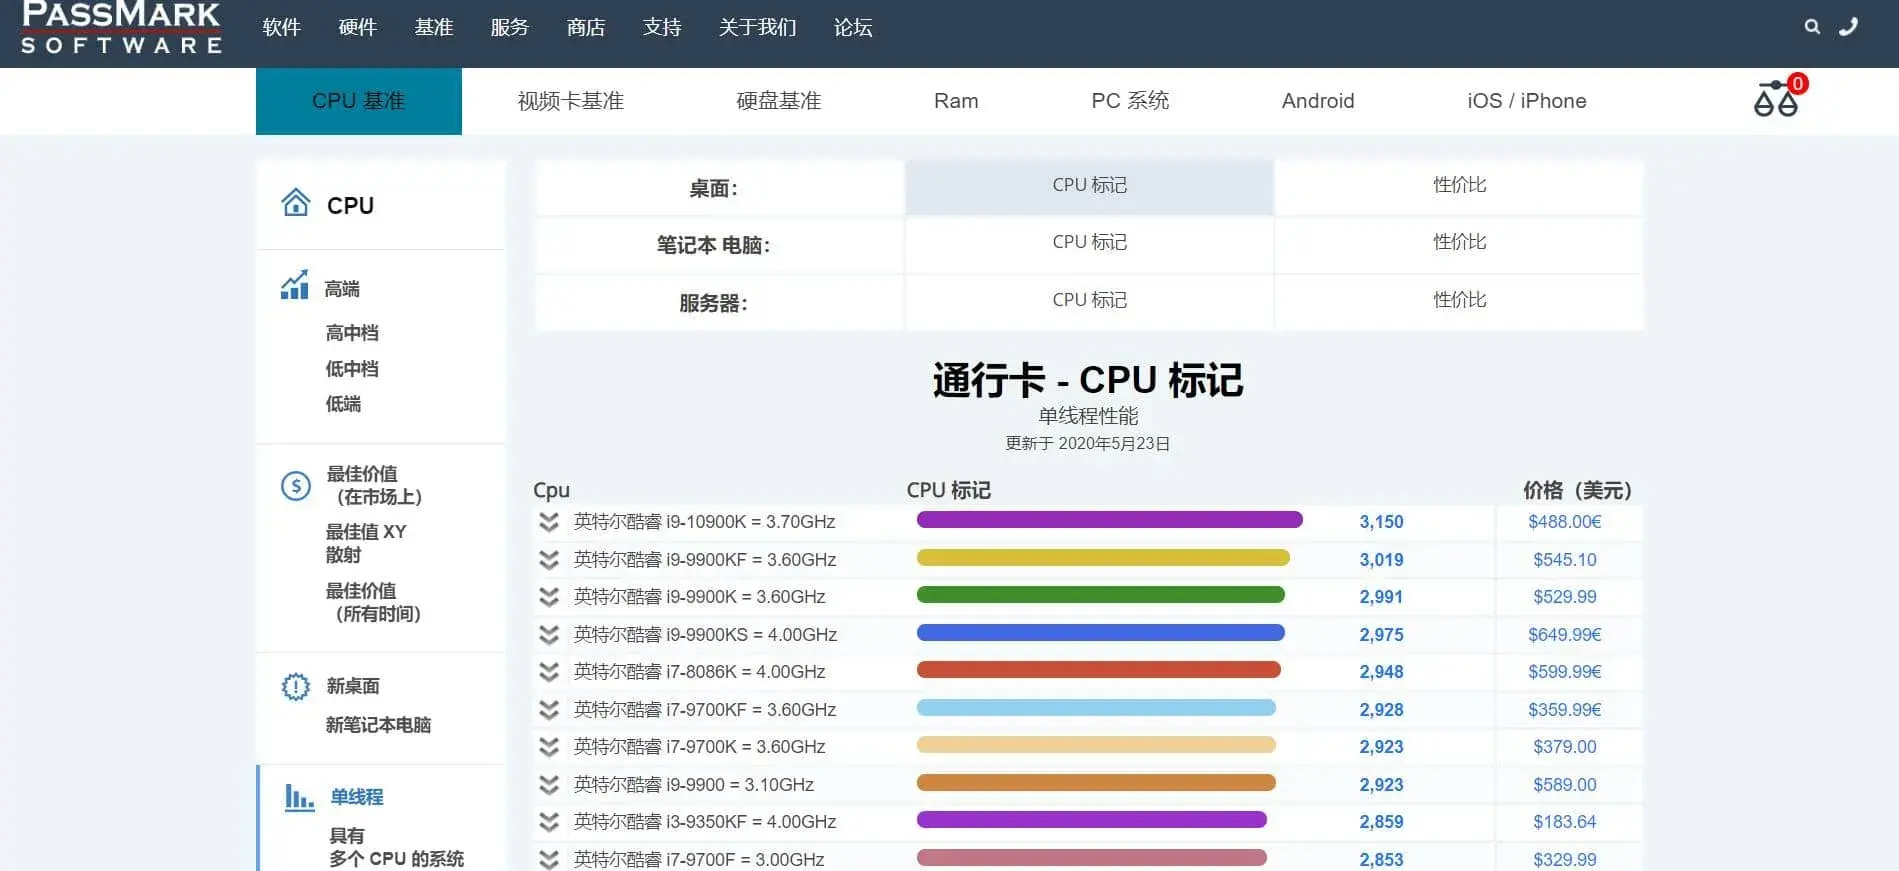This screenshot has height=871, width=1899.
Task: Switch to the PC 系统 tab
Action: pyautogui.click(x=1130, y=101)
